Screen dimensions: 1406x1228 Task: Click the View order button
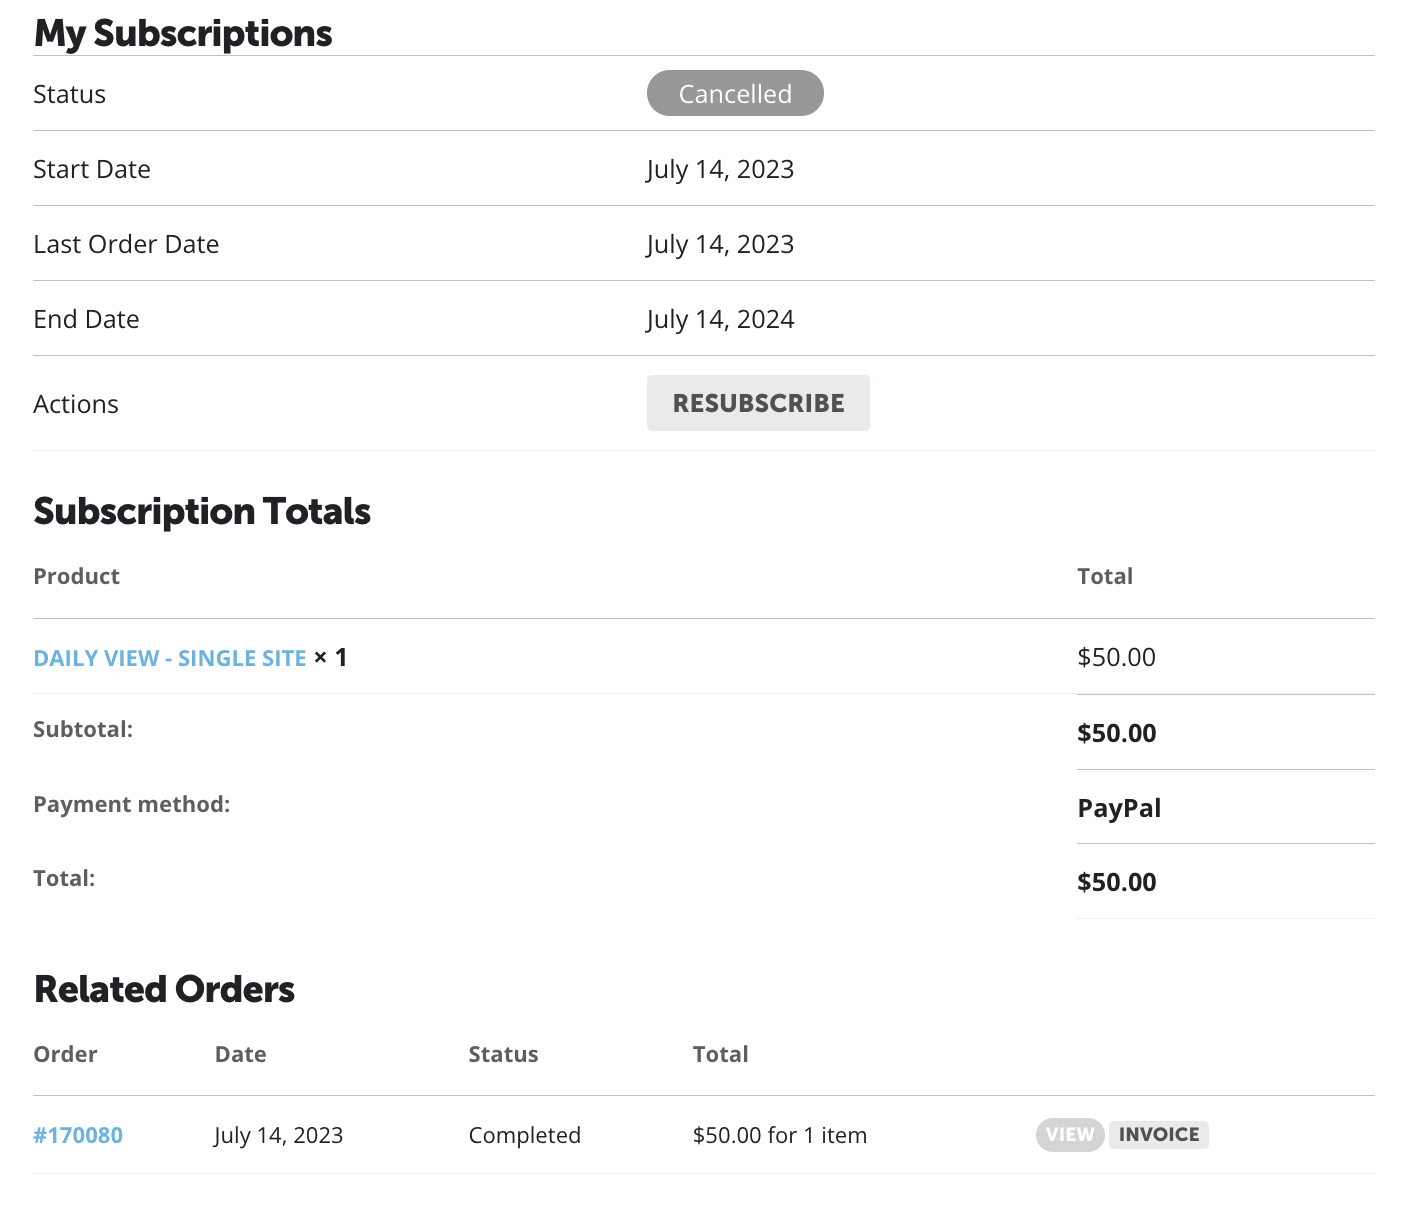click(1070, 1134)
